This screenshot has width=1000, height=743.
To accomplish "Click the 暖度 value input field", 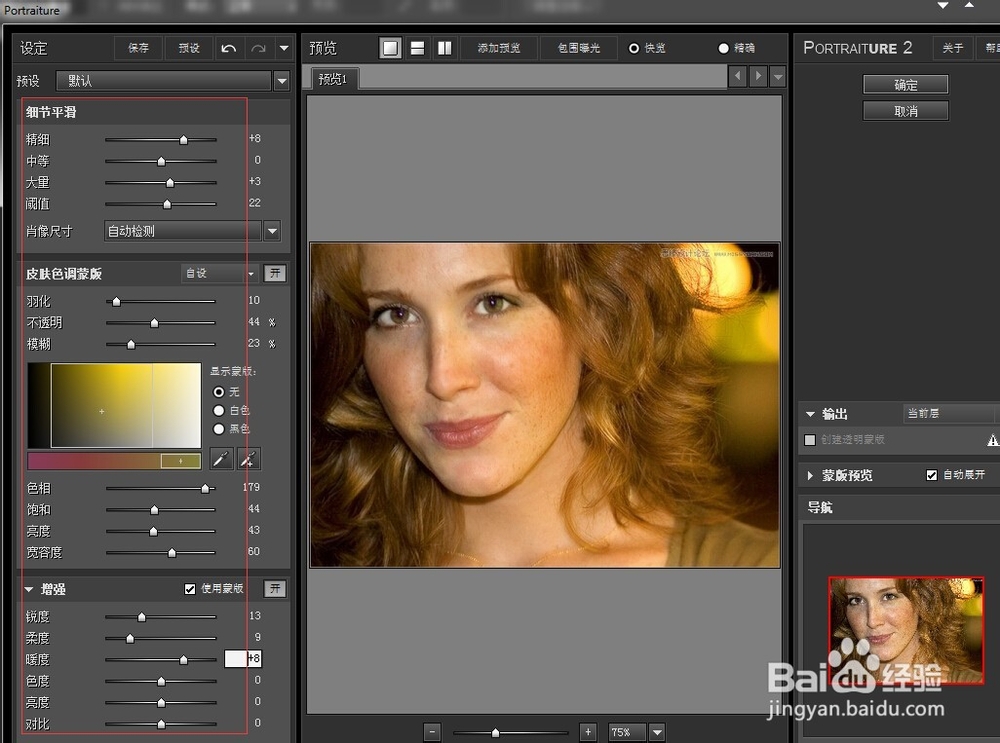I will tap(242, 659).
